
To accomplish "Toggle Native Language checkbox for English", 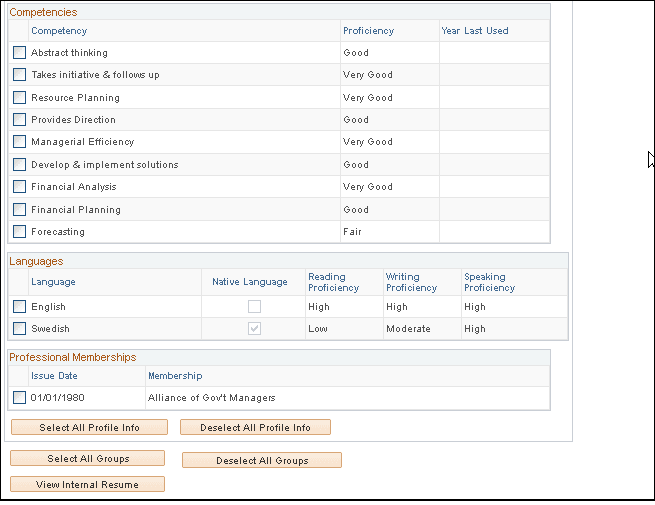I will [254, 307].
